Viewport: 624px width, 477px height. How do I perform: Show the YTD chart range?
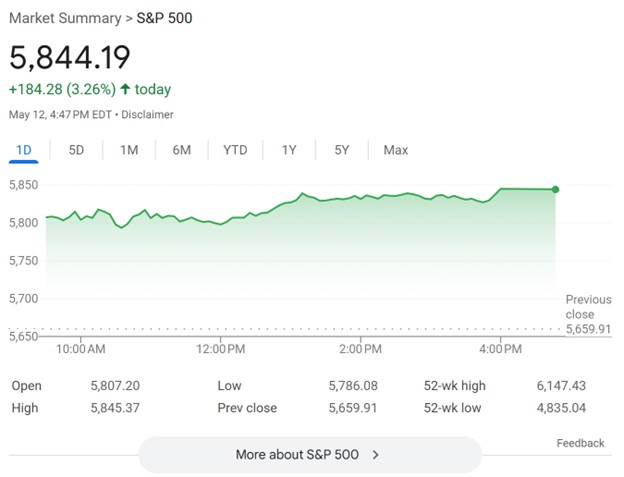click(235, 150)
